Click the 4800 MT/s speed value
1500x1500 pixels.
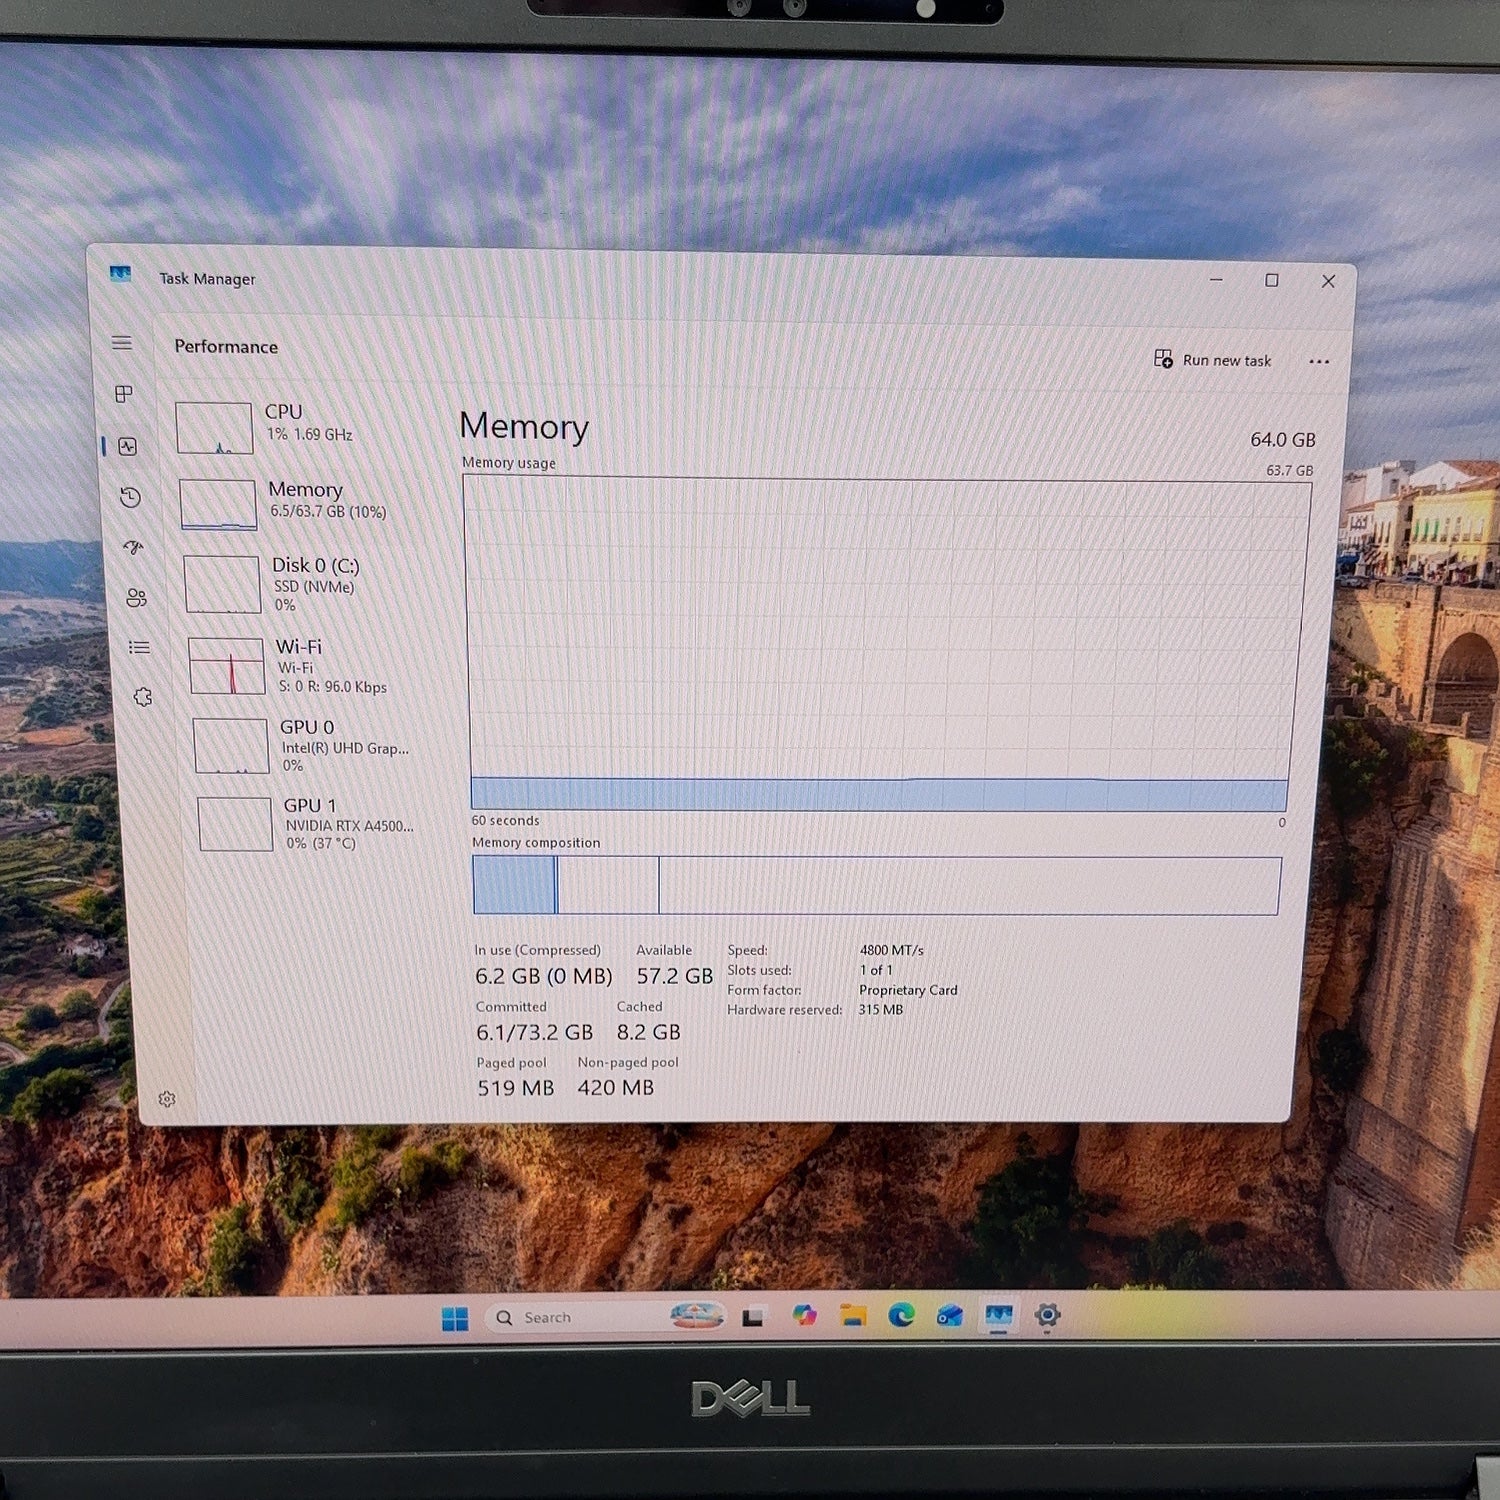[891, 950]
